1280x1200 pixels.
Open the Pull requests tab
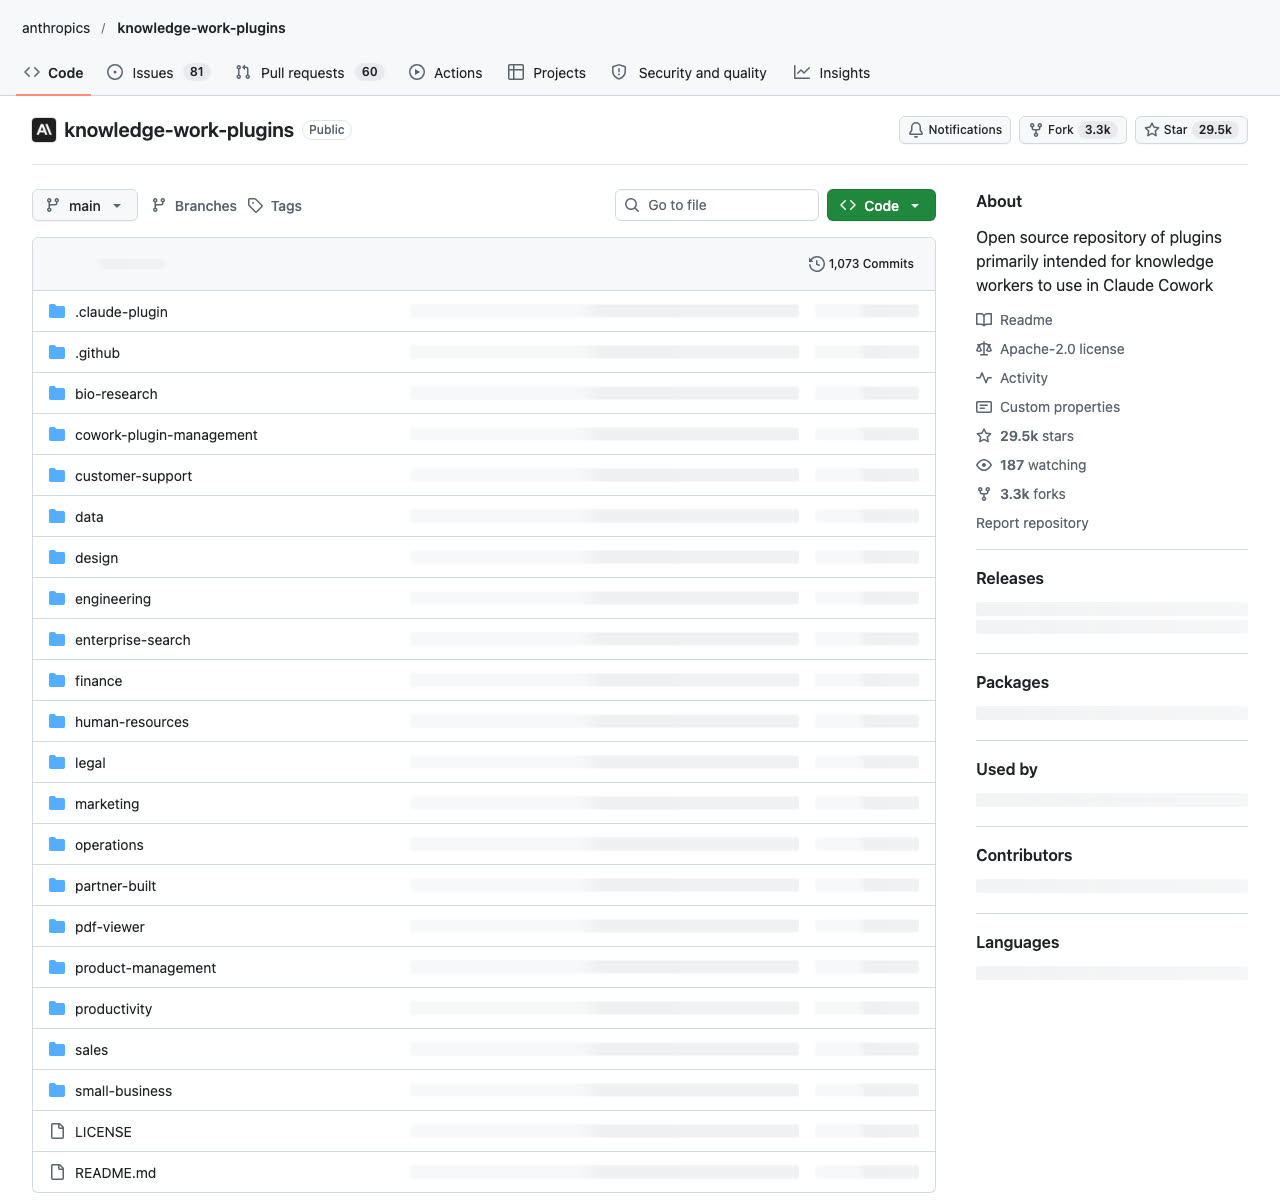(309, 72)
